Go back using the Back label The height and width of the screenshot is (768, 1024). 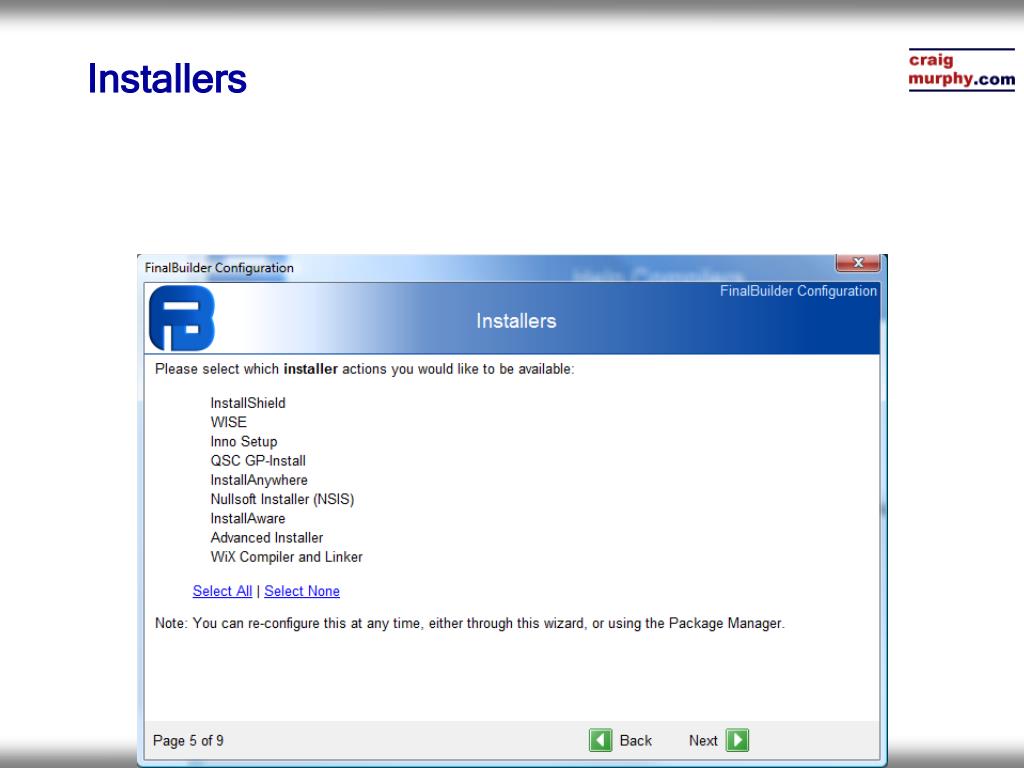click(x=635, y=741)
